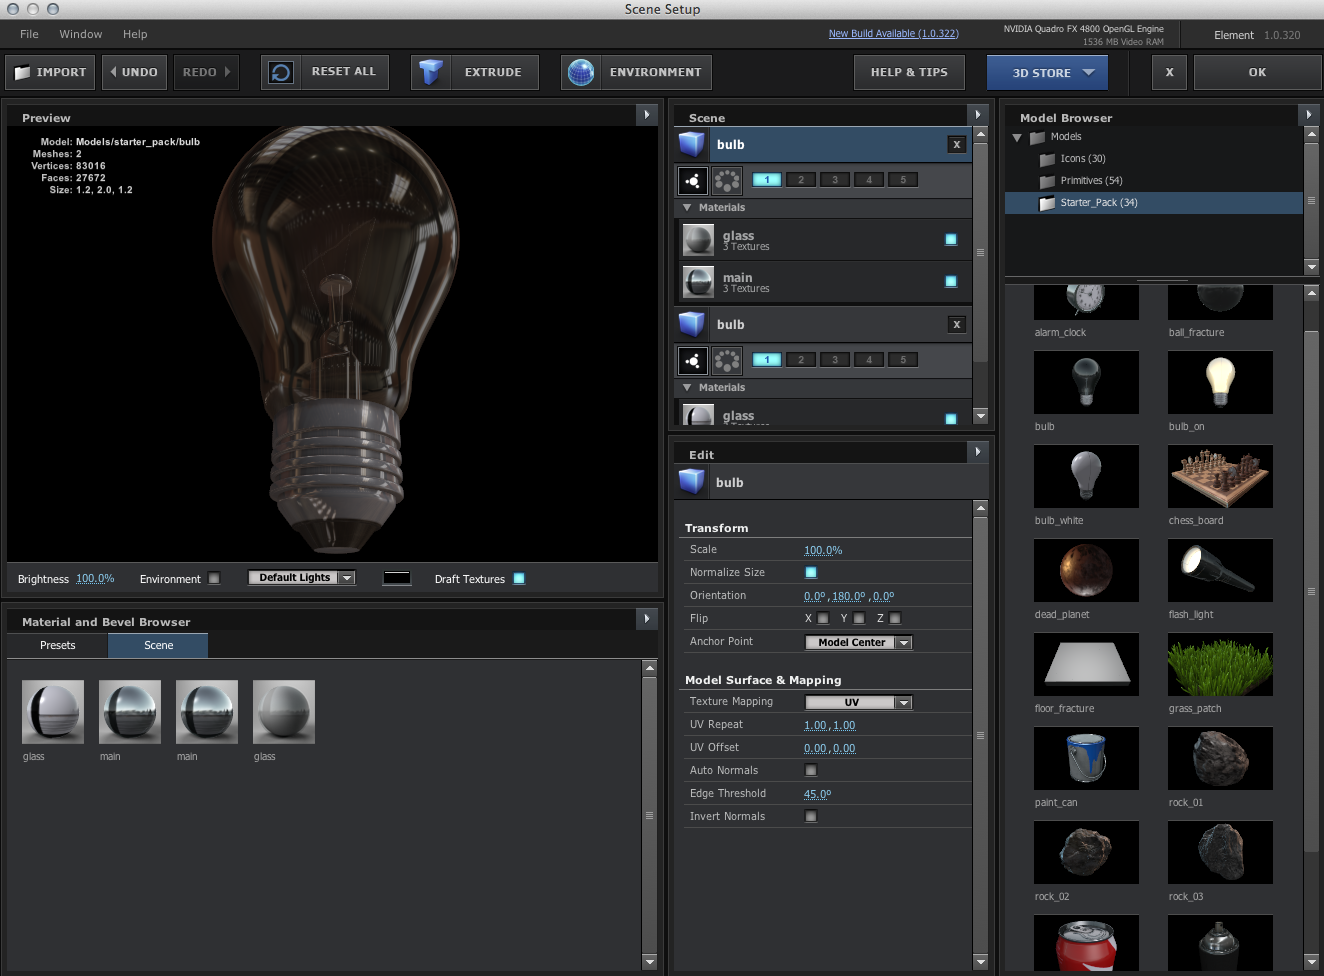Select the first bulb's particle array icon

pyautogui.click(x=727, y=180)
